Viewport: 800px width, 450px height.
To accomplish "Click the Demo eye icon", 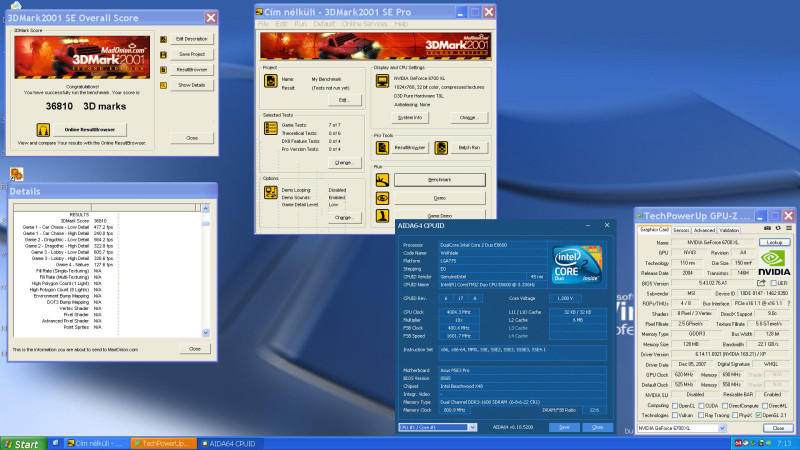I will [382, 198].
